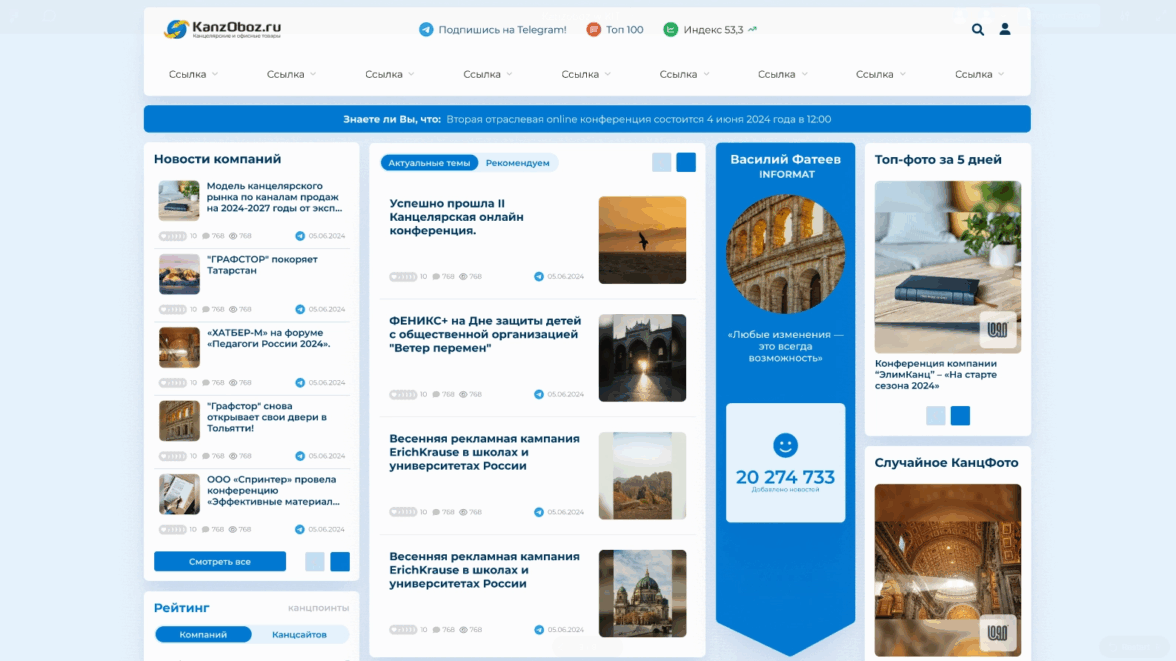1176x661 pixels.
Task: Click dark-blue next square under Топ-фото caption
Action: click(x=960, y=416)
